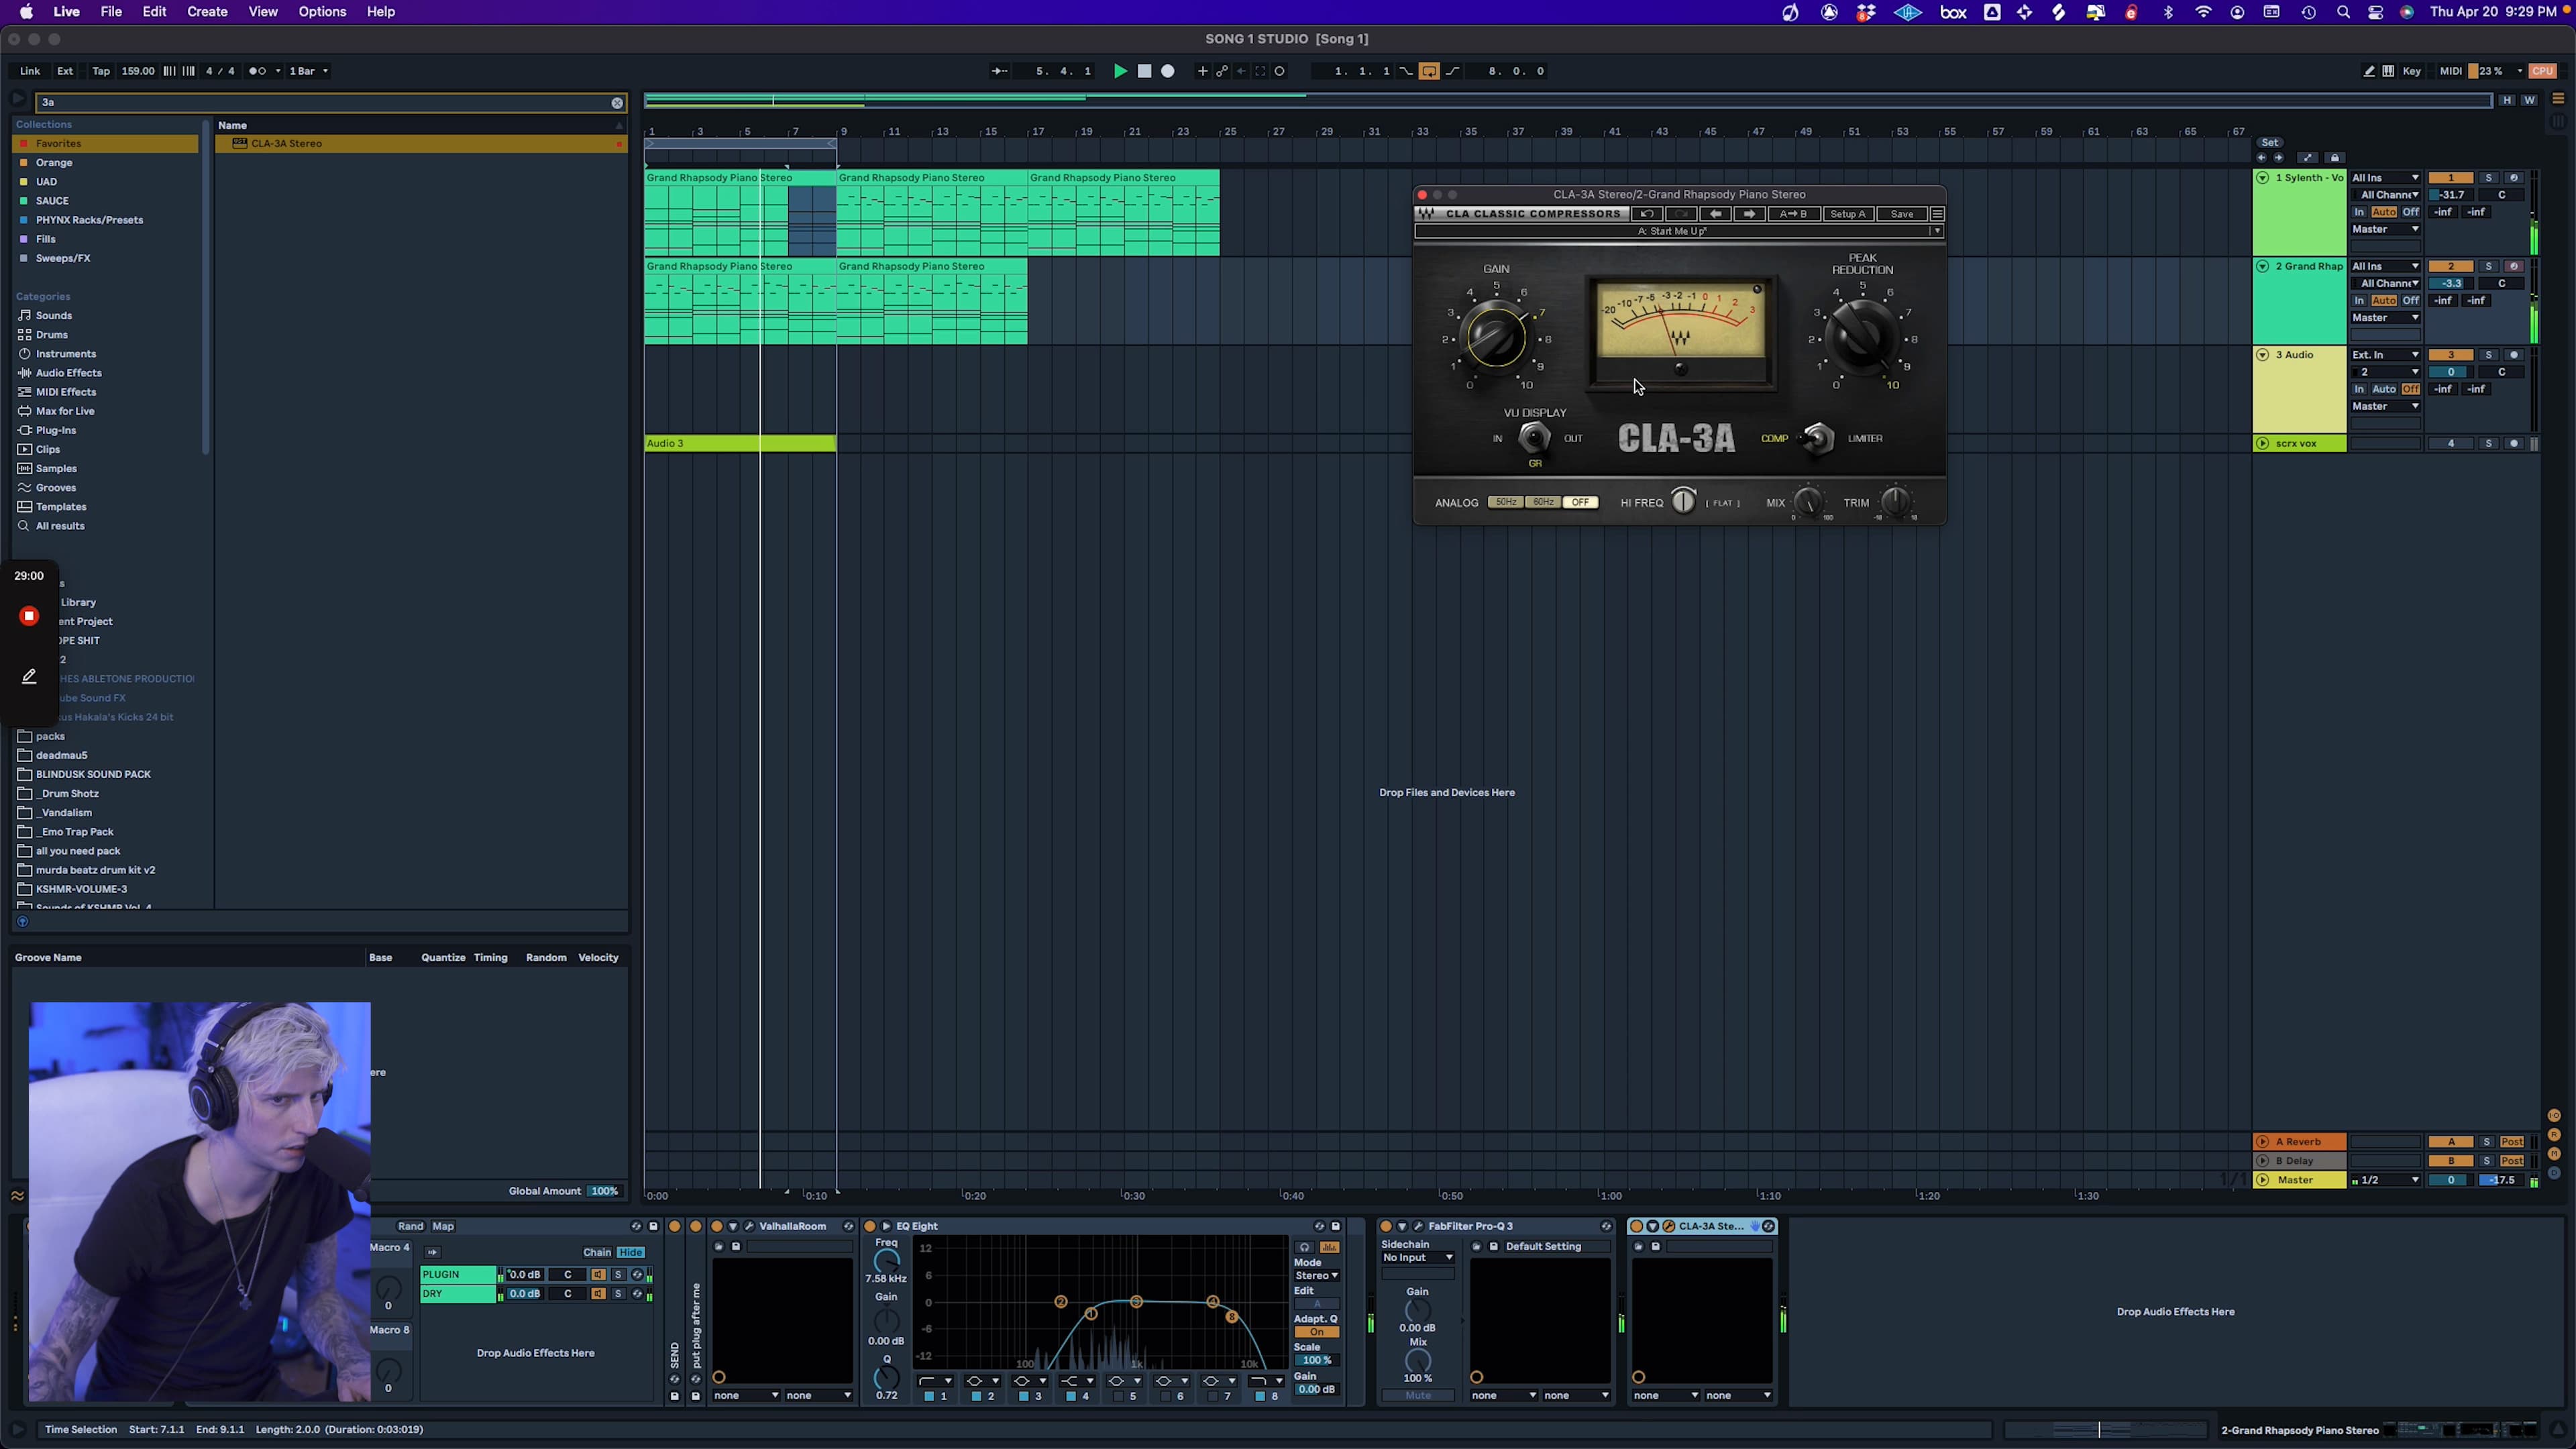Screen dimensions: 2576x1449
Task: Toggle track 1 Sylenth activator button
Action: tap(2450, 178)
